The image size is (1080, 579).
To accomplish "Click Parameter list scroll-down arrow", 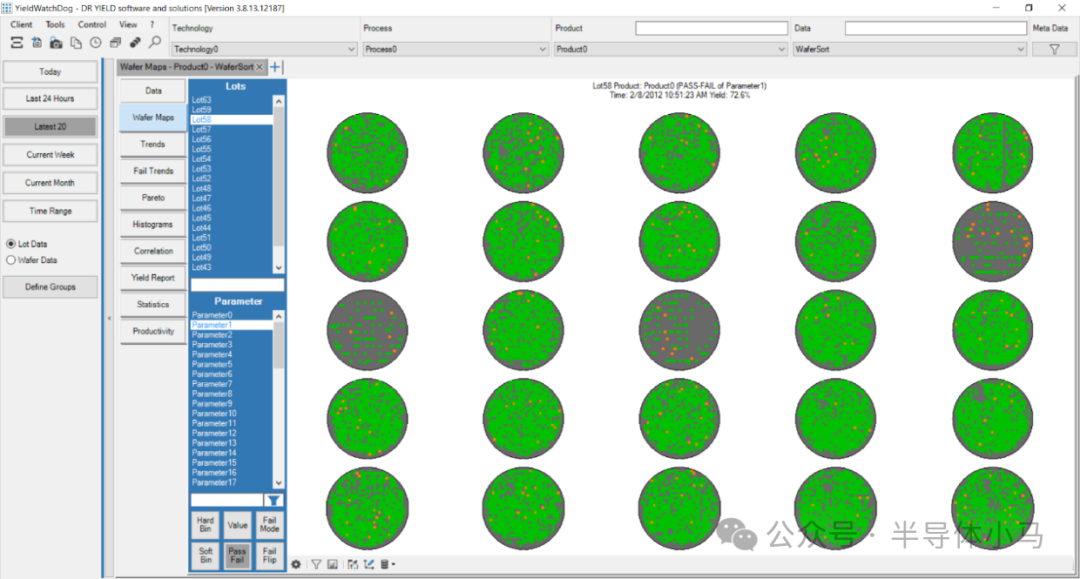I will (x=278, y=483).
